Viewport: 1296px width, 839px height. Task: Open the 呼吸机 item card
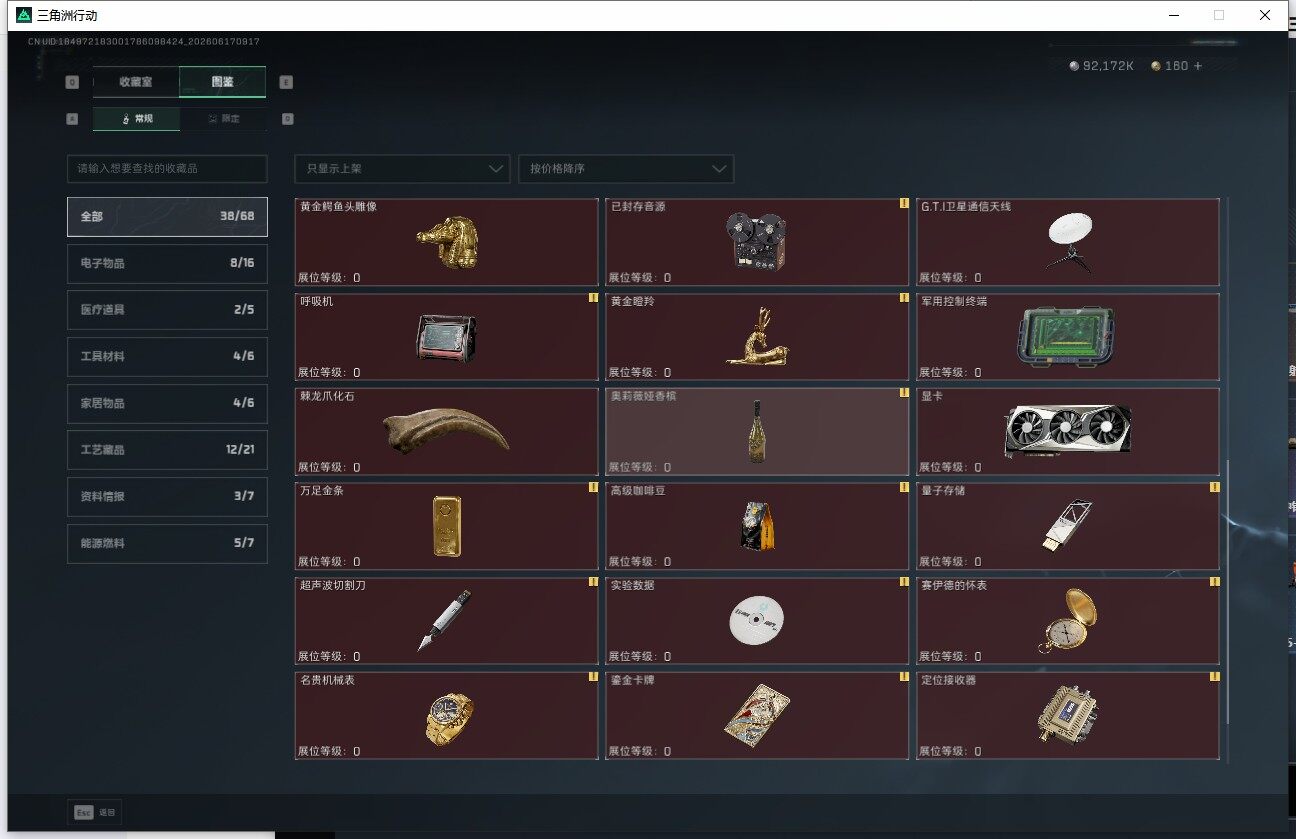click(447, 337)
